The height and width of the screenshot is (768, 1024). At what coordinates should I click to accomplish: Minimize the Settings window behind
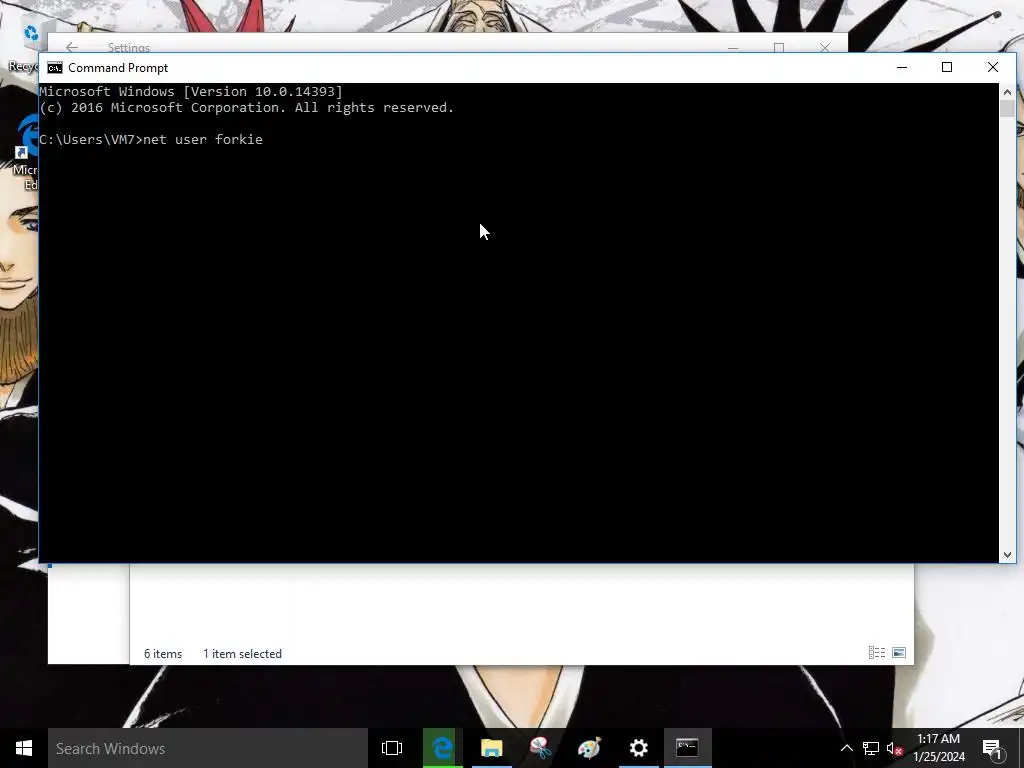click(733, 48)
